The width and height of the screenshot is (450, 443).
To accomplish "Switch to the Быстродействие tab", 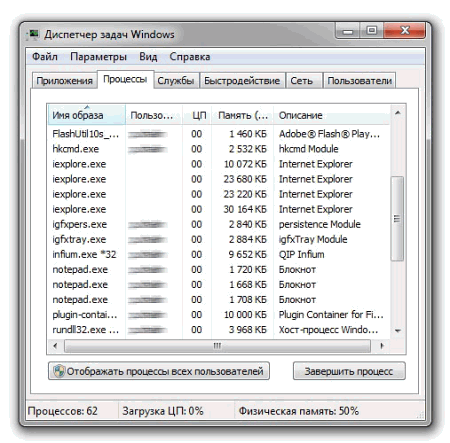I will click(242, 81).
